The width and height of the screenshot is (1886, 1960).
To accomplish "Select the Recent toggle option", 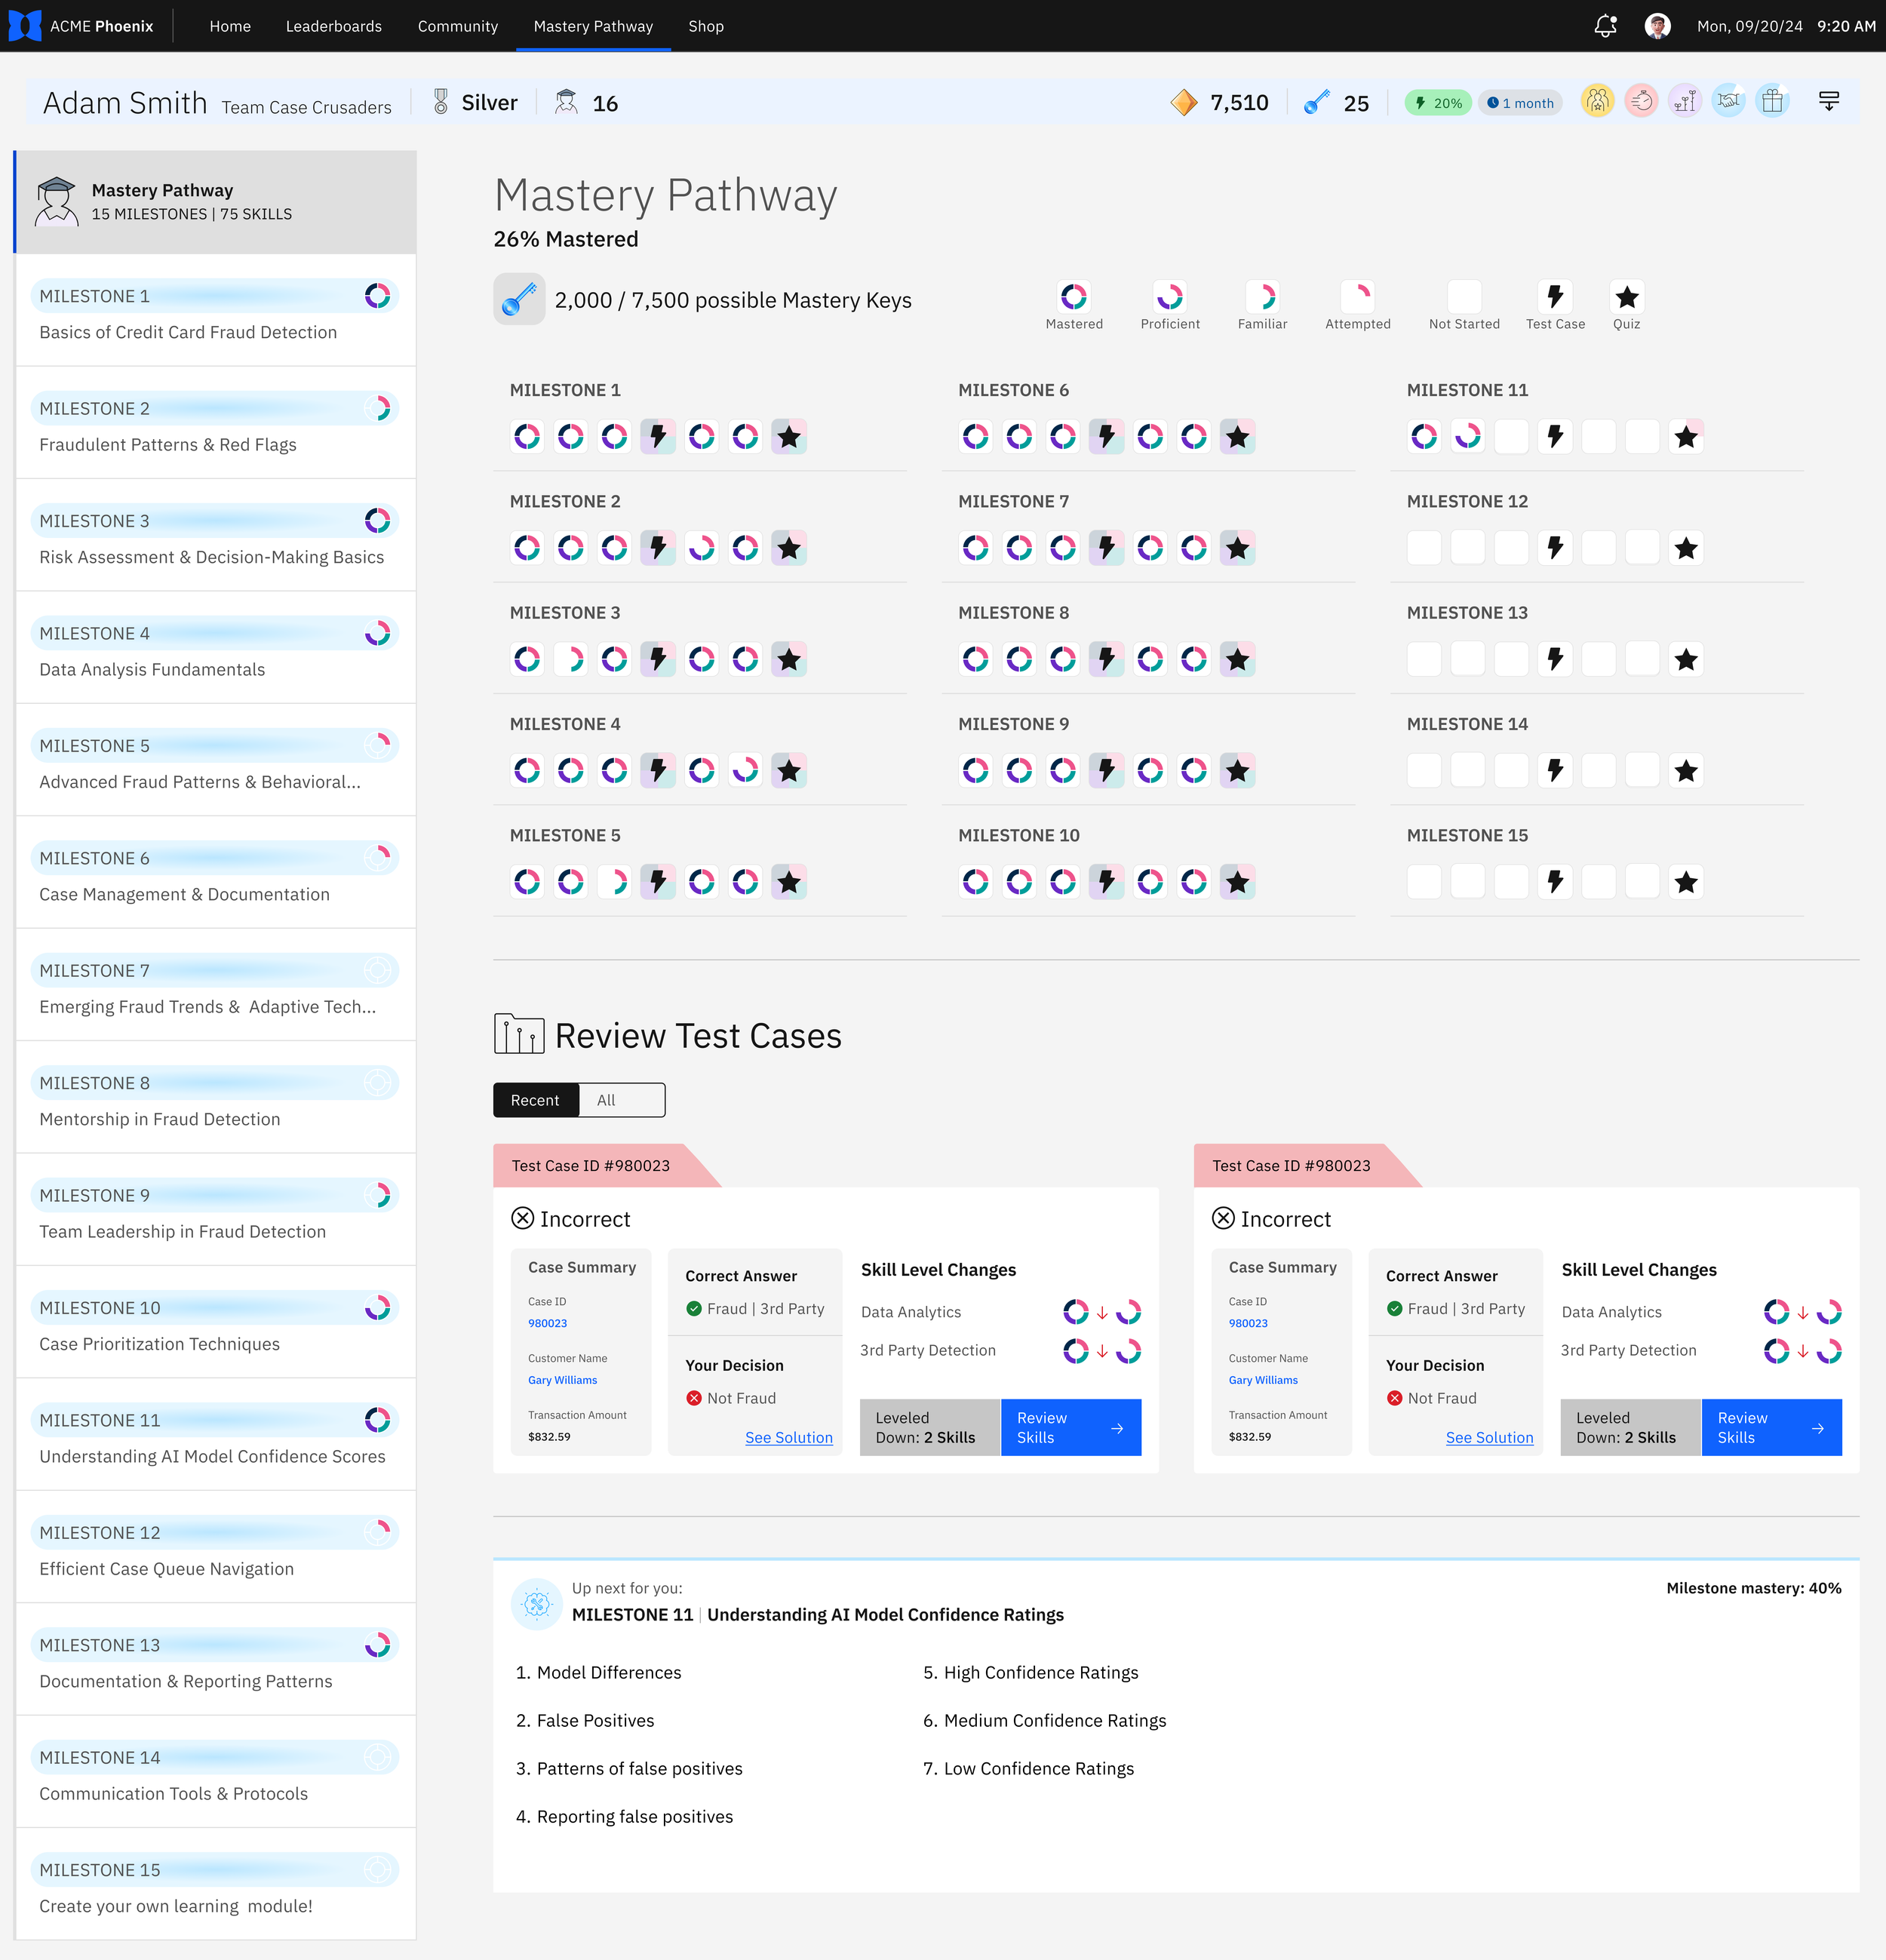I will point(535,1100).
